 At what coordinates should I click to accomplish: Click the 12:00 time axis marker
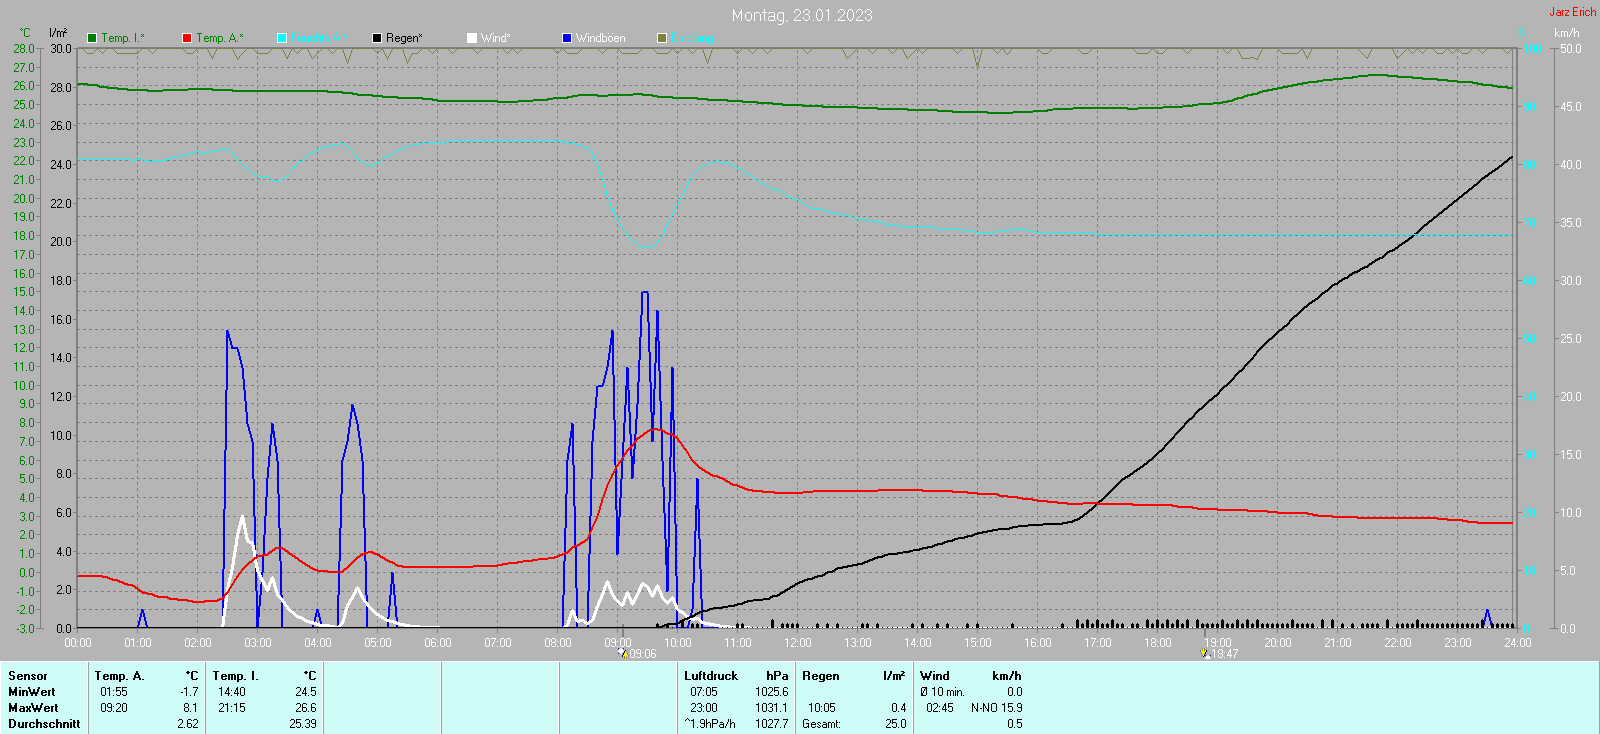[x=797, y=643]
